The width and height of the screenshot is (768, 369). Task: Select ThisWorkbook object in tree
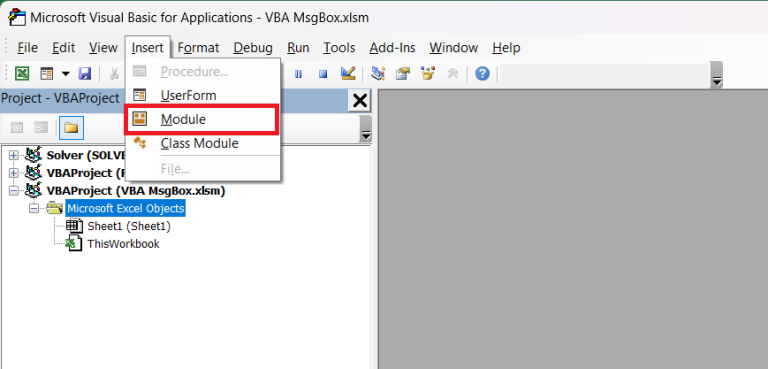pos(123,244)
